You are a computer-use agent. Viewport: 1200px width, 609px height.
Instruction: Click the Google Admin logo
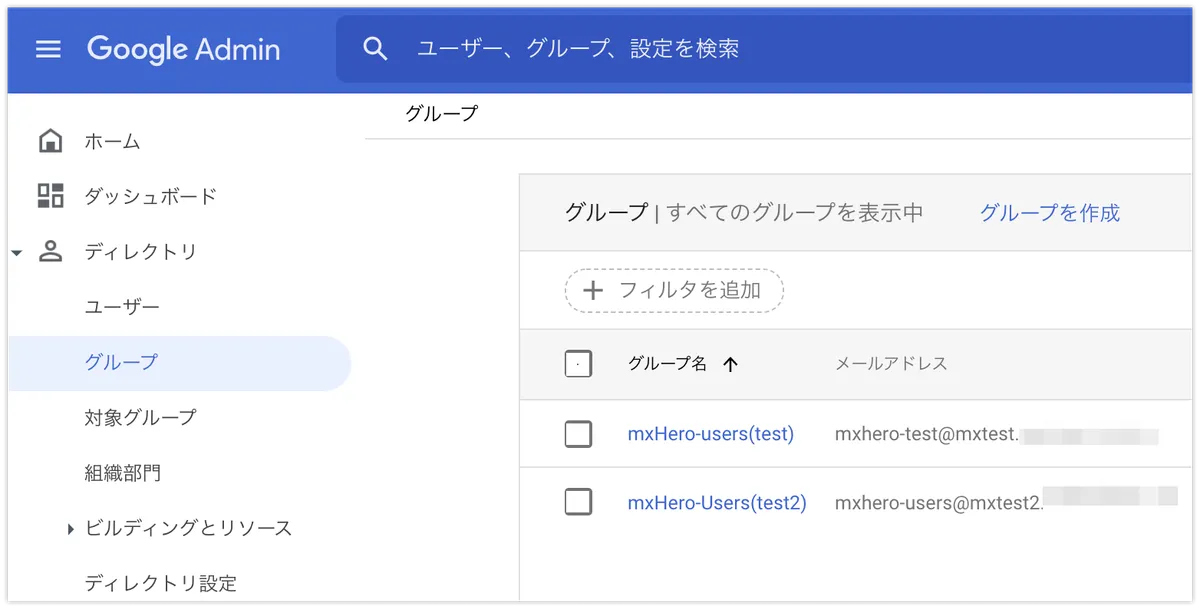[183, 49]
